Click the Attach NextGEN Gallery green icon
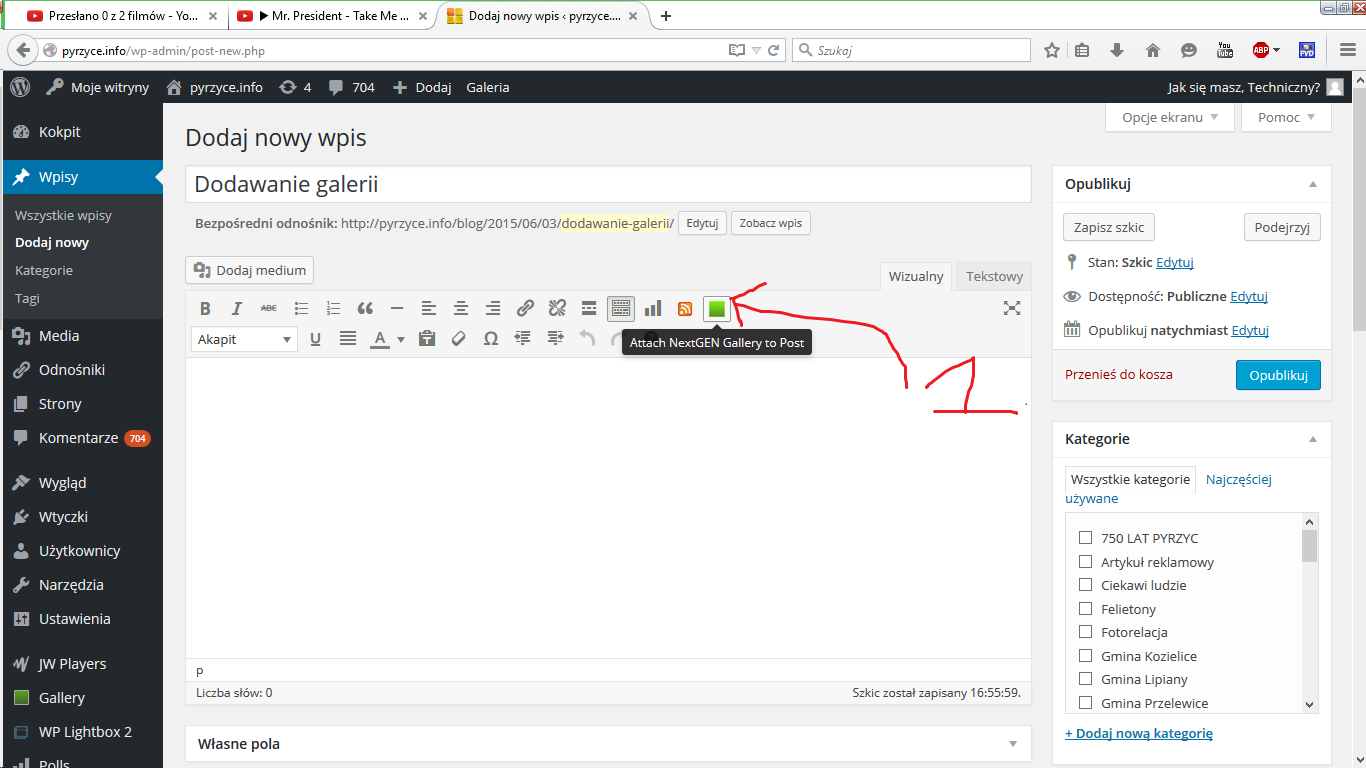 click(716, 309)
